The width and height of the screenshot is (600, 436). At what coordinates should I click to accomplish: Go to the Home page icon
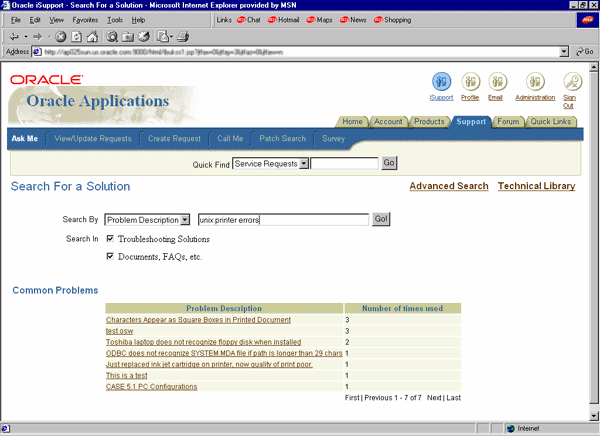[x=92, y=37]
